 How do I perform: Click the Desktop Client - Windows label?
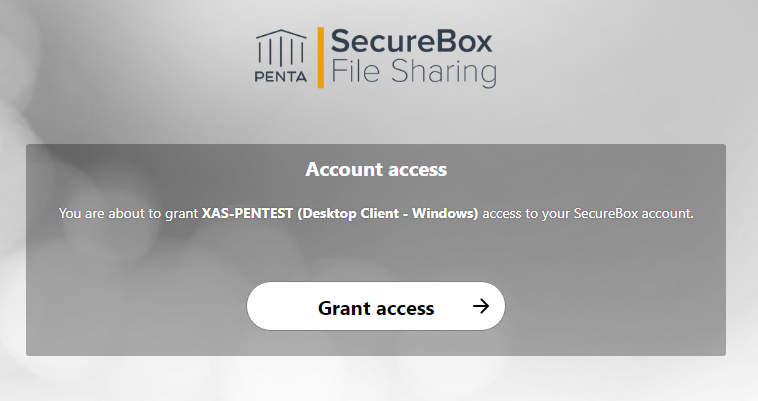pos(388,214)
